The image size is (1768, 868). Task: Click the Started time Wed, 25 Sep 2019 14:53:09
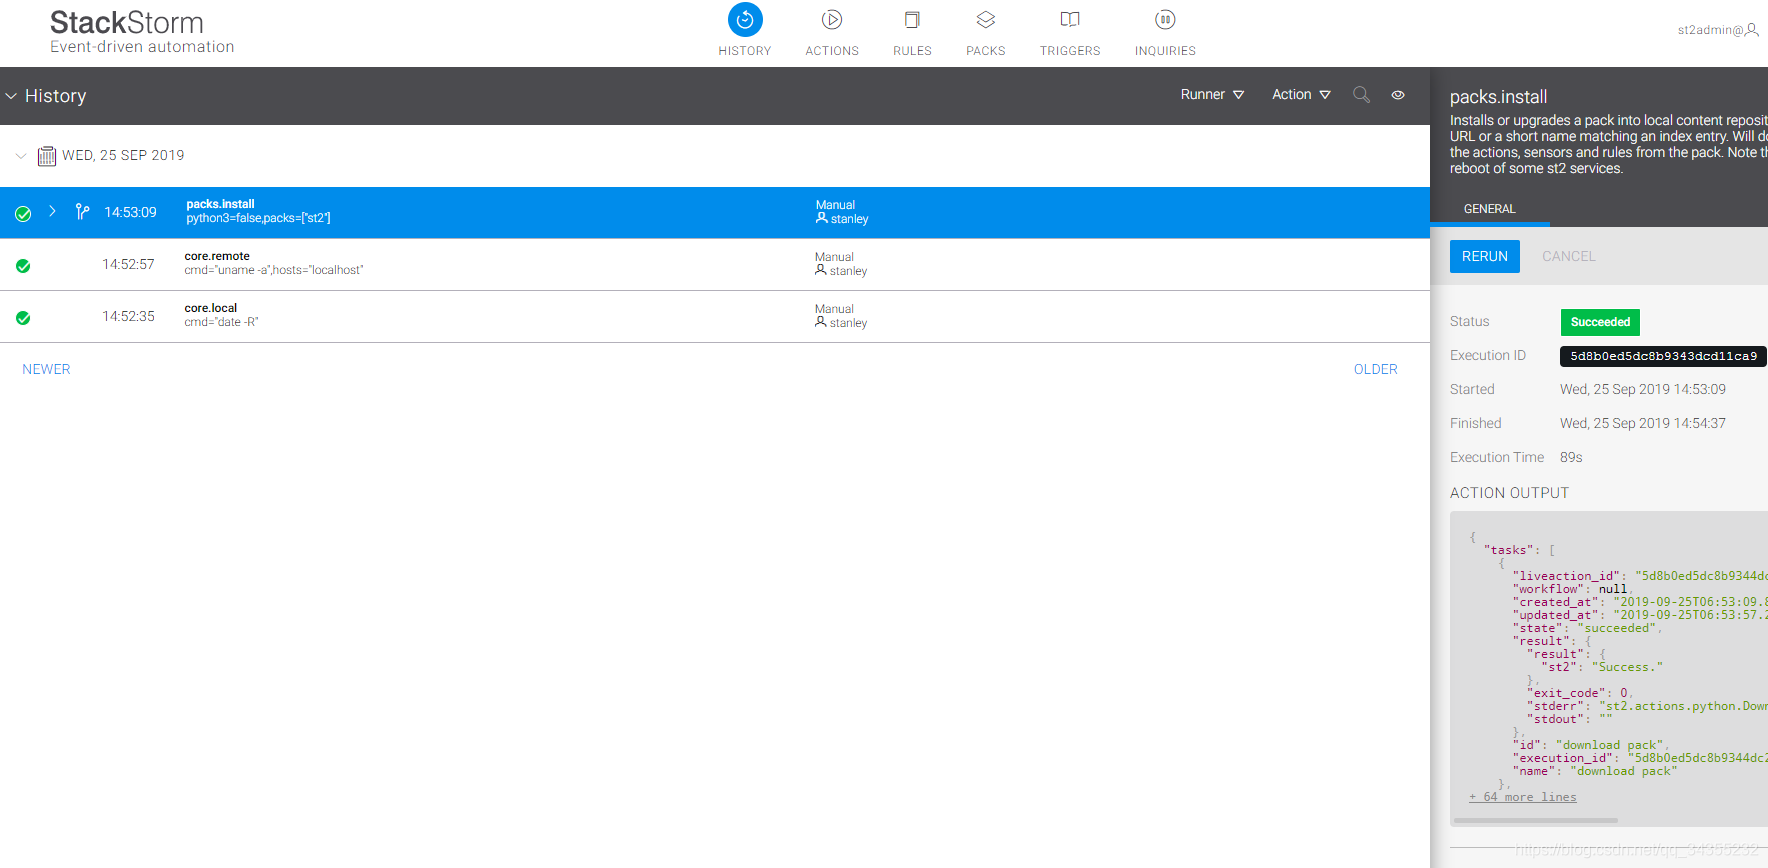(1643, 389)
